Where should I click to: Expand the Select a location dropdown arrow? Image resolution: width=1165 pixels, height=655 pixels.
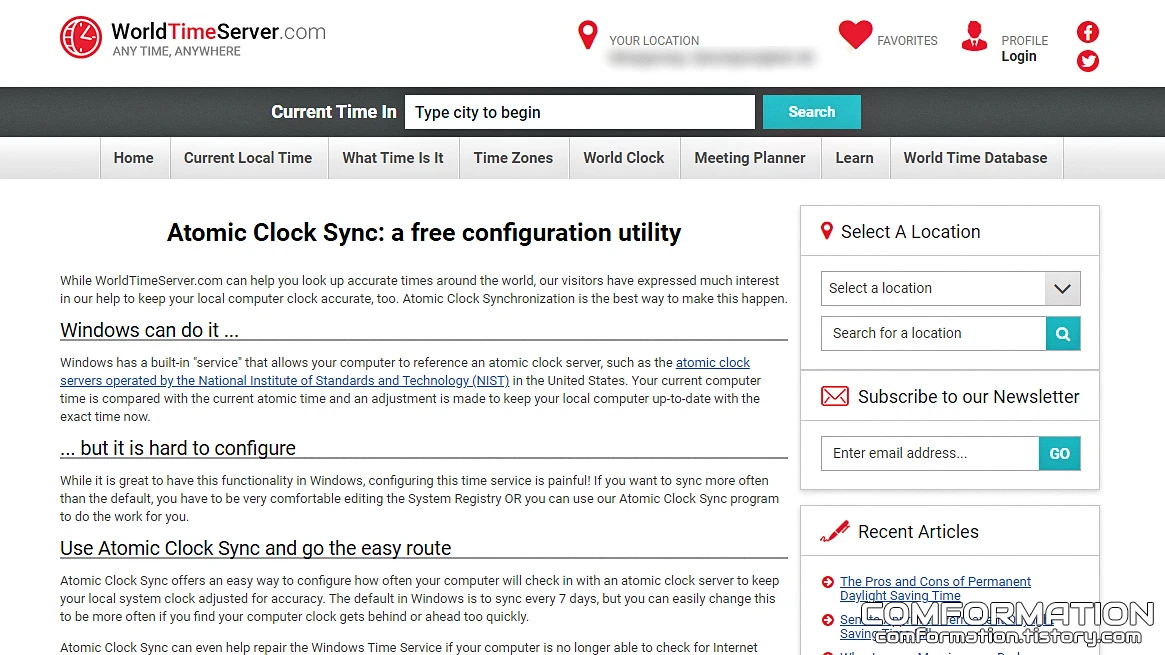click(1062, 288)
